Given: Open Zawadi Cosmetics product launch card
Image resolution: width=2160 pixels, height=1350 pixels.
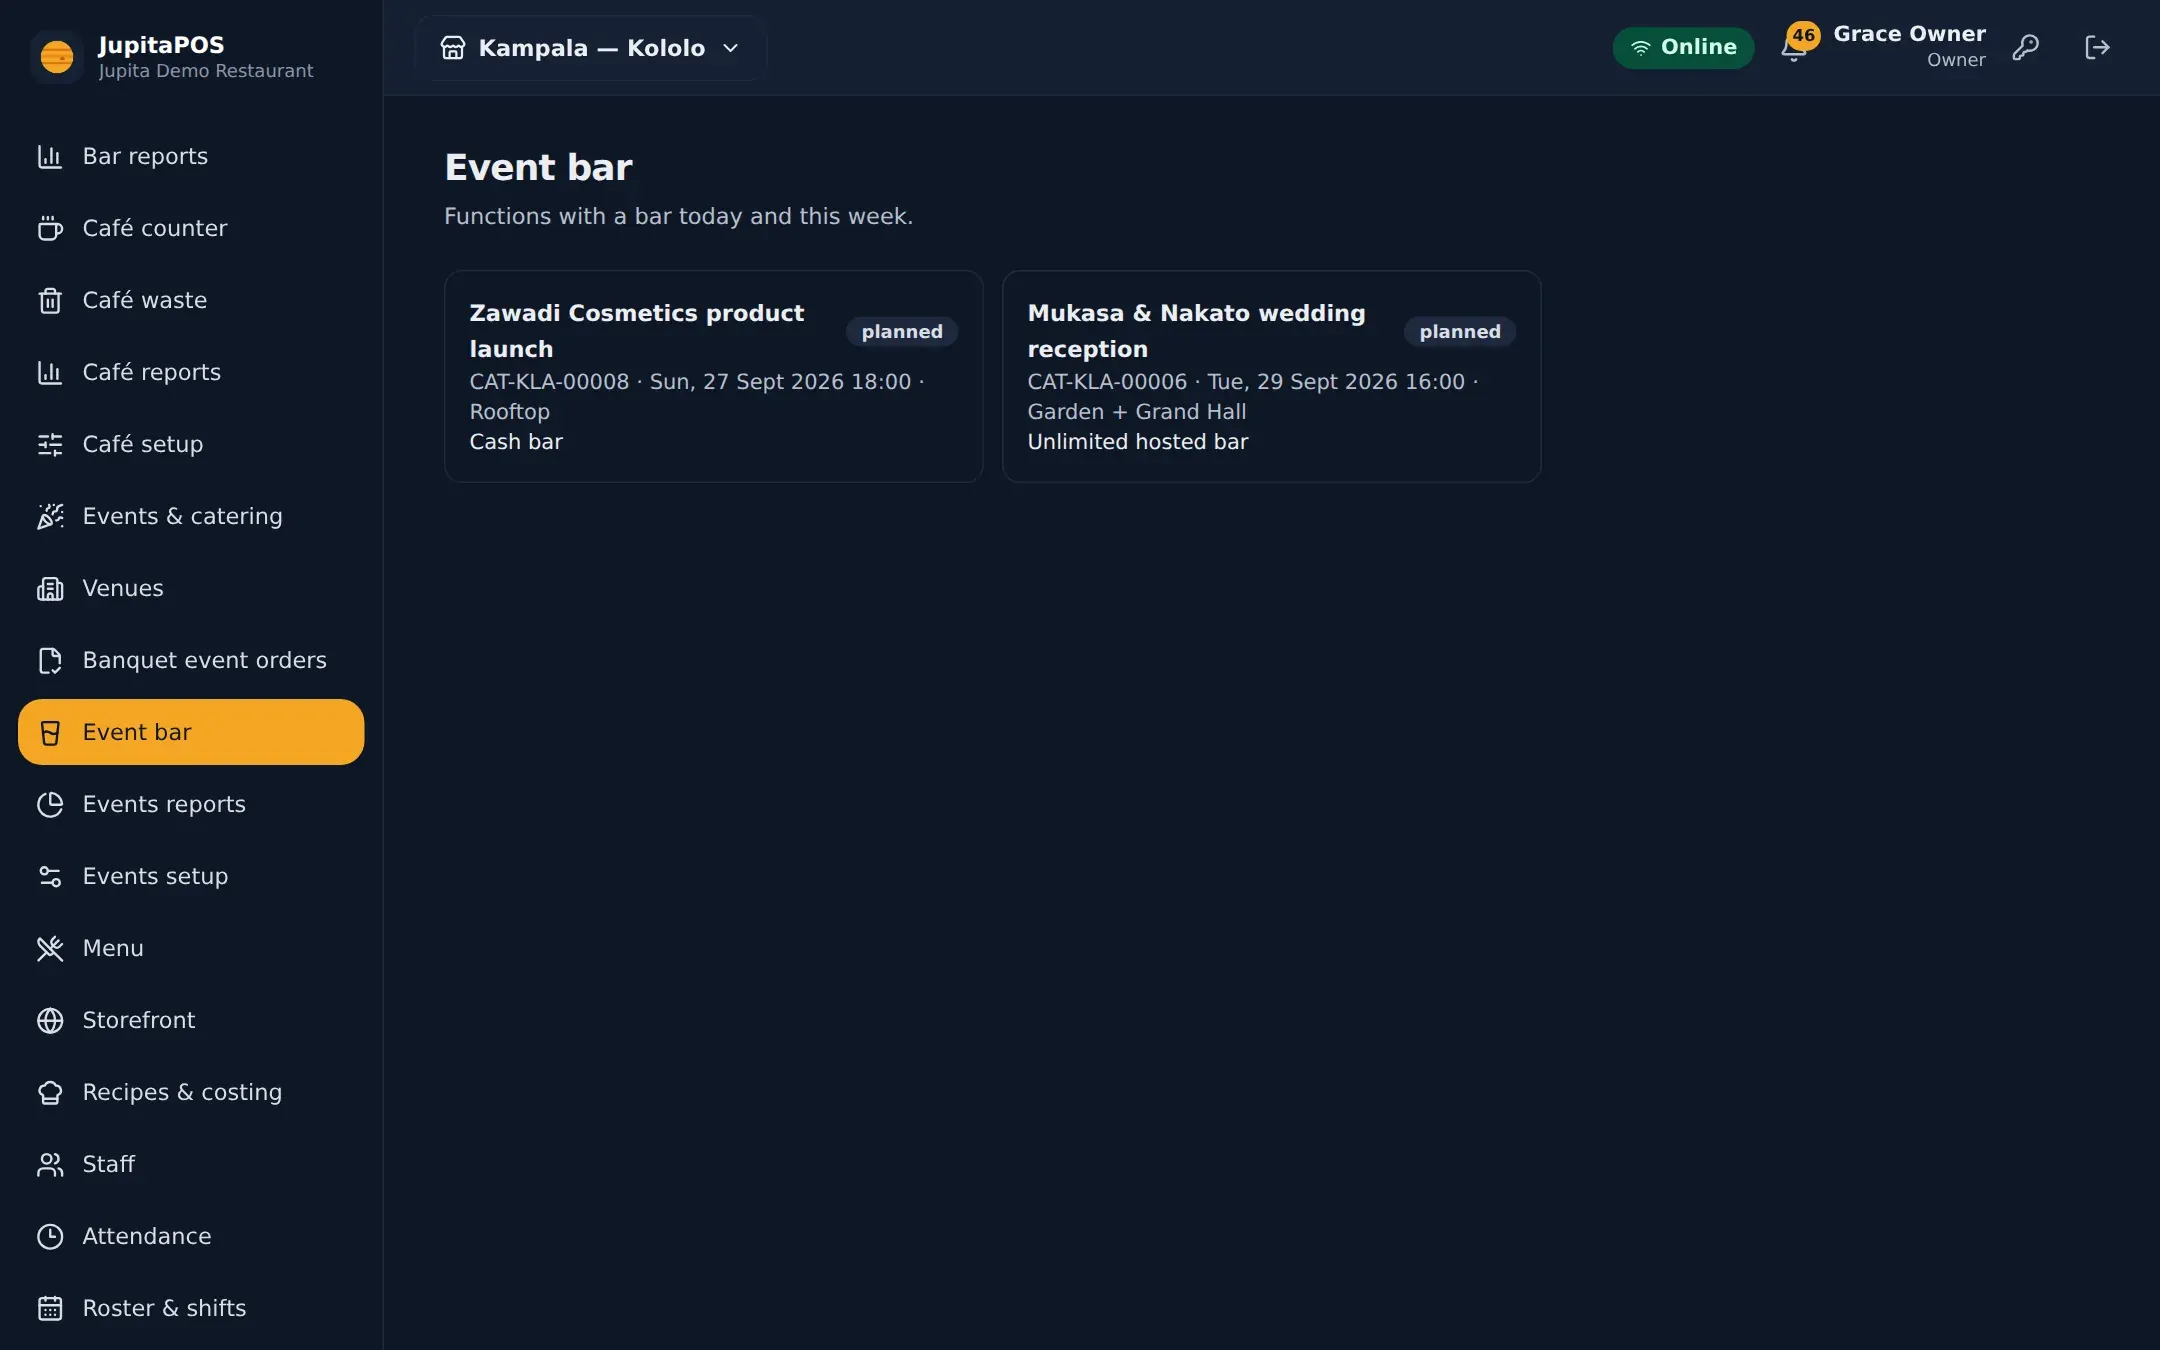Looking at the screenshot, I should (714, 376).
